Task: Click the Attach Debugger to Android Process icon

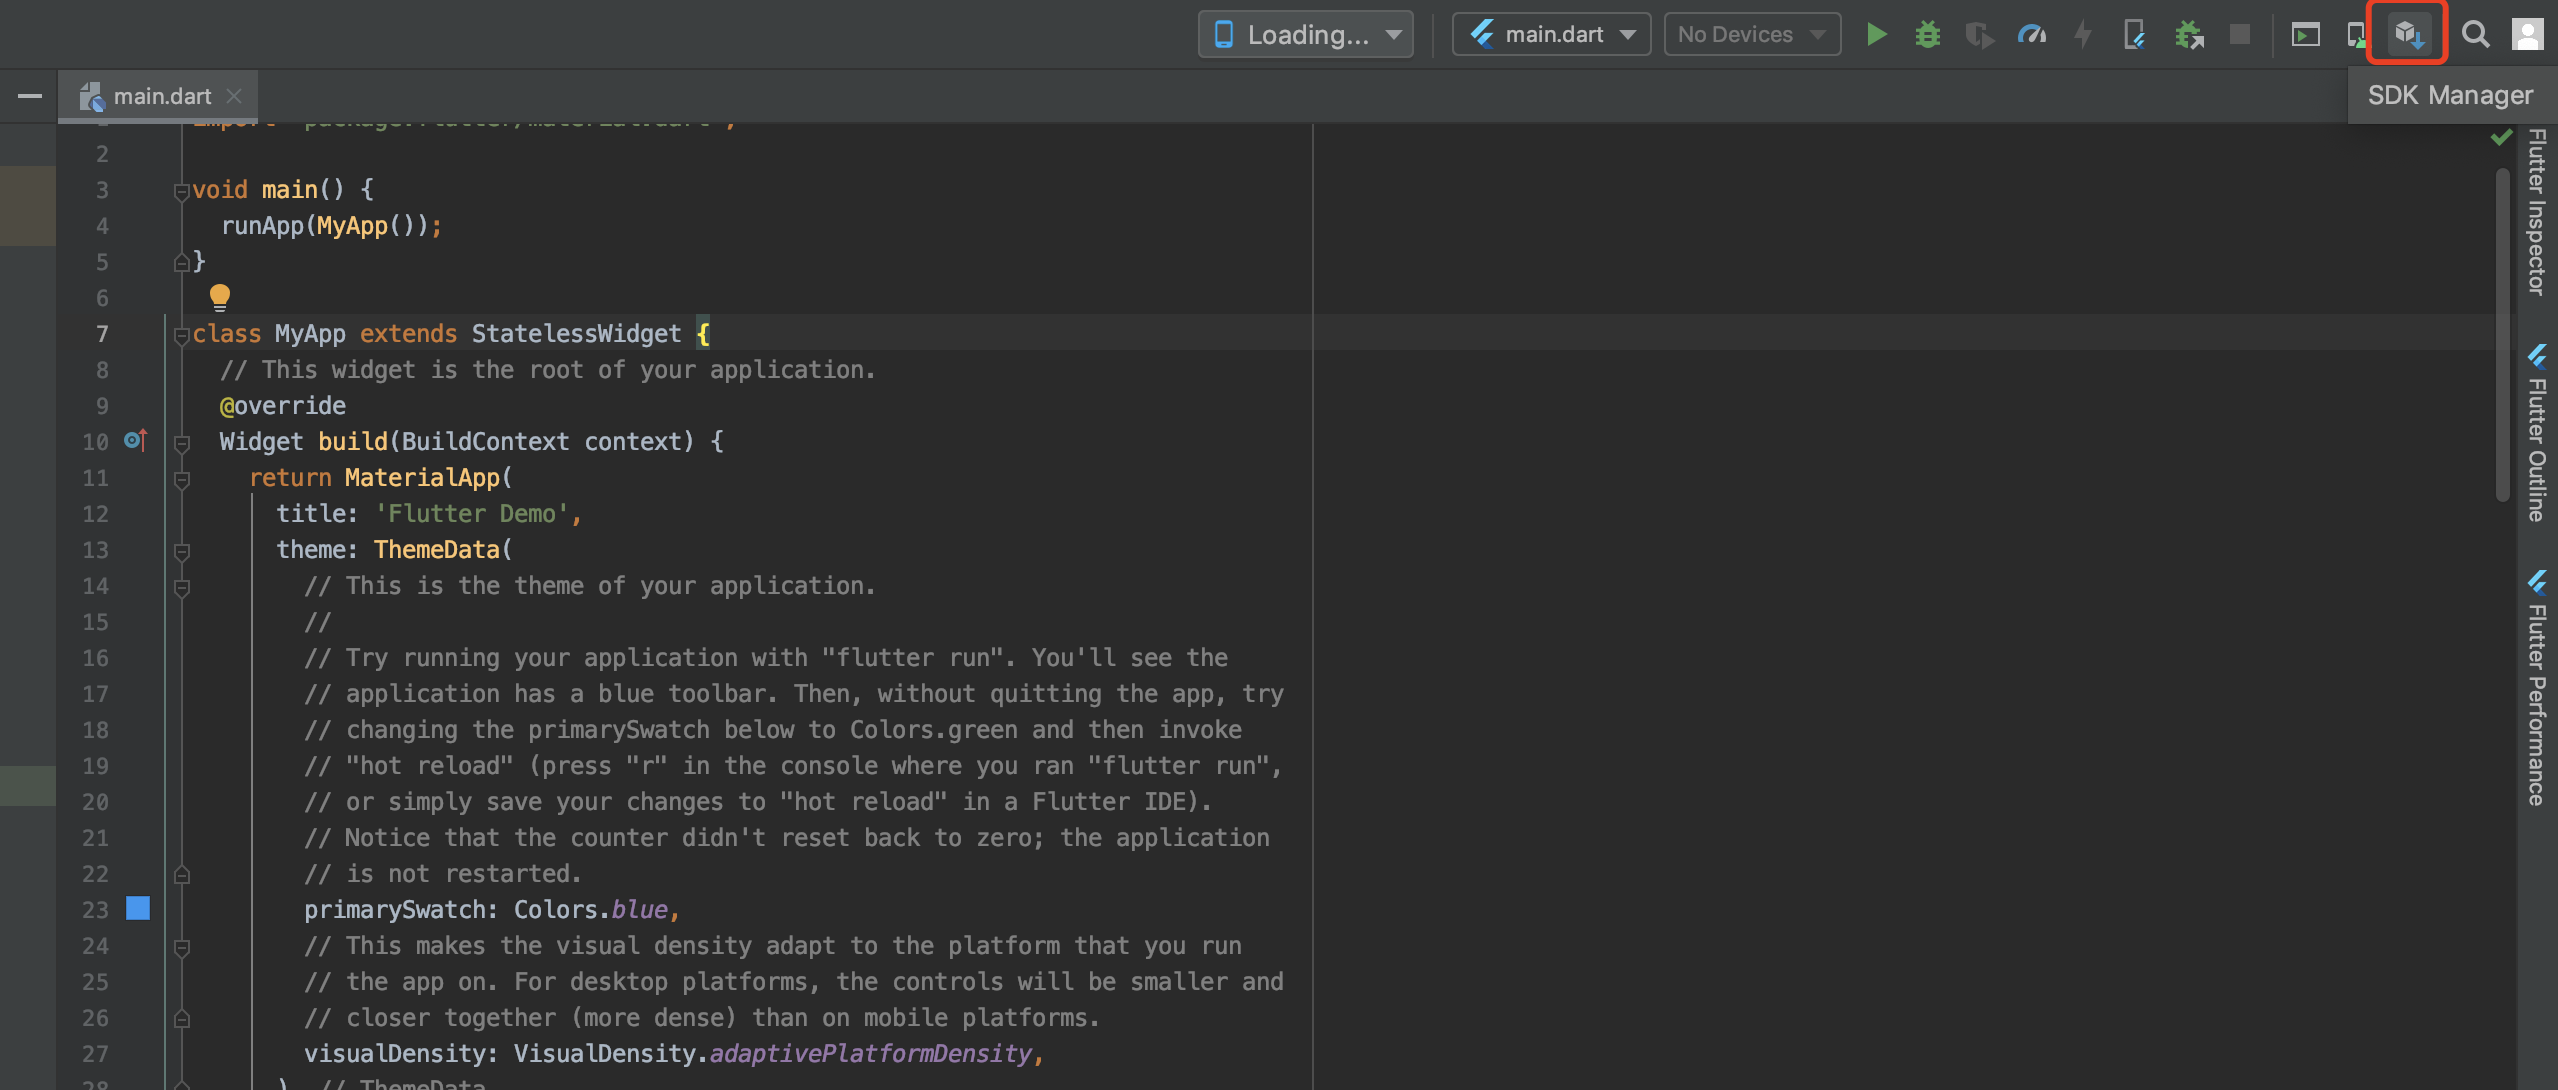Action: (2189, 35)
